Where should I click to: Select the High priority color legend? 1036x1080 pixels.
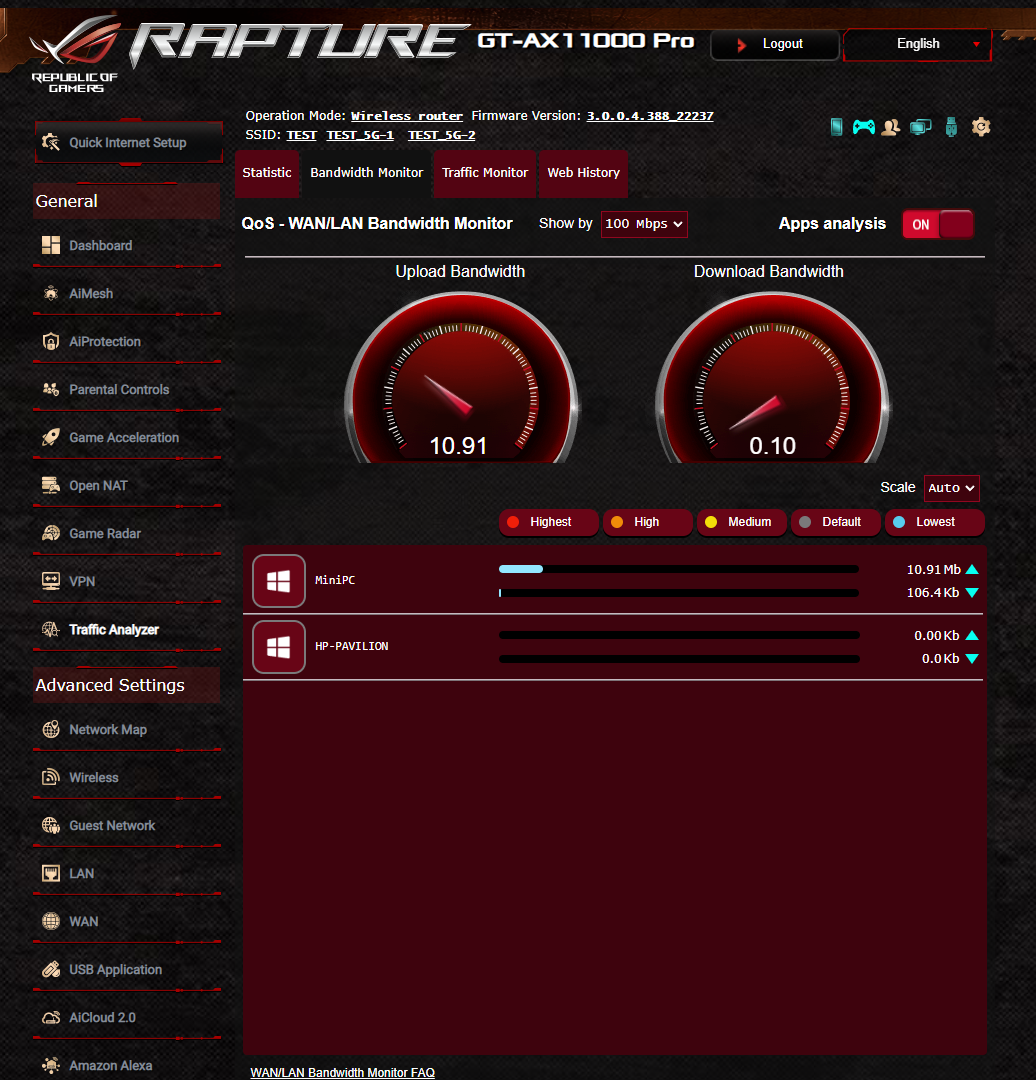(x=648, y=522)
